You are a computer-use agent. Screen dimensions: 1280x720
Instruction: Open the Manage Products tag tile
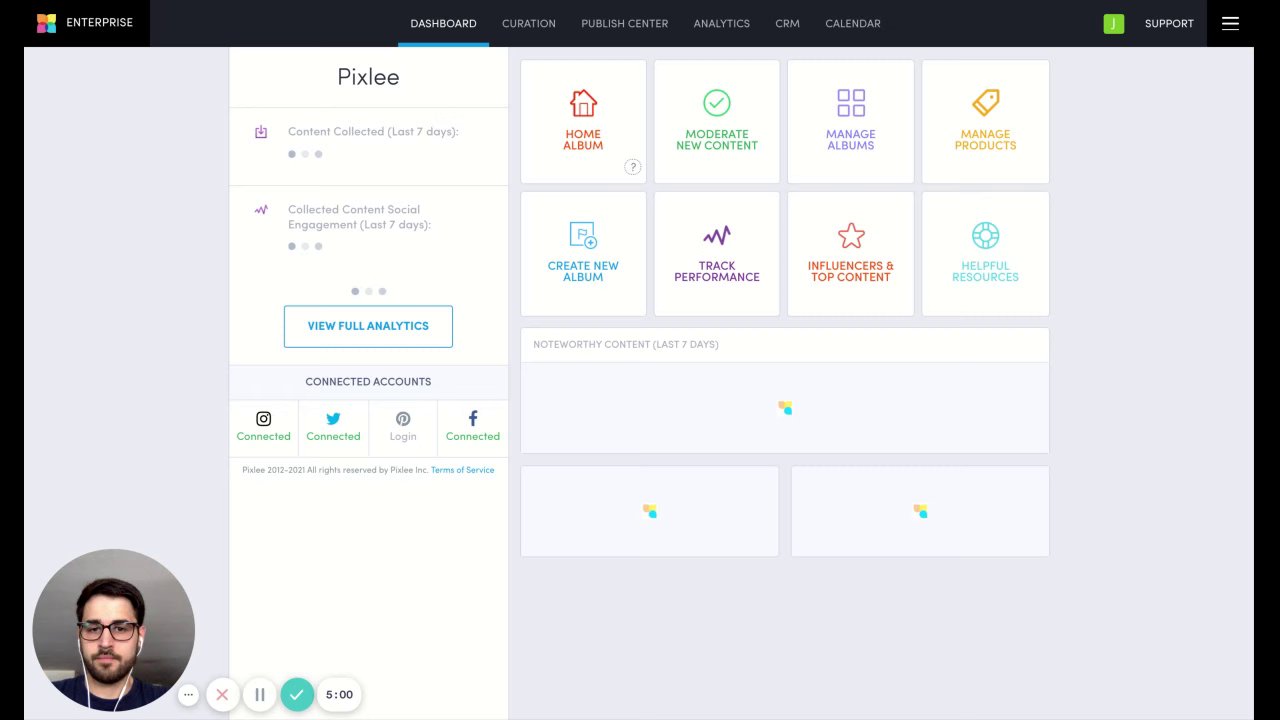(985, 121)
